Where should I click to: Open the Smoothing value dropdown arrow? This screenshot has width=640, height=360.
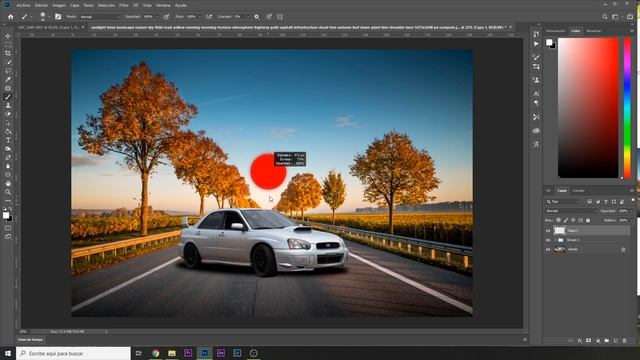click(247, 17)
